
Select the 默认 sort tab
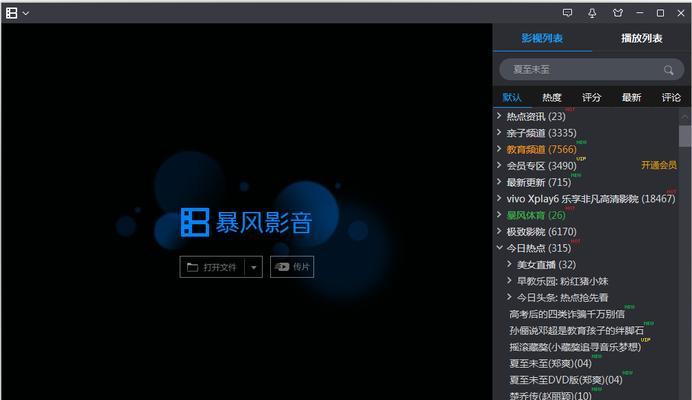tap(512, 98)
